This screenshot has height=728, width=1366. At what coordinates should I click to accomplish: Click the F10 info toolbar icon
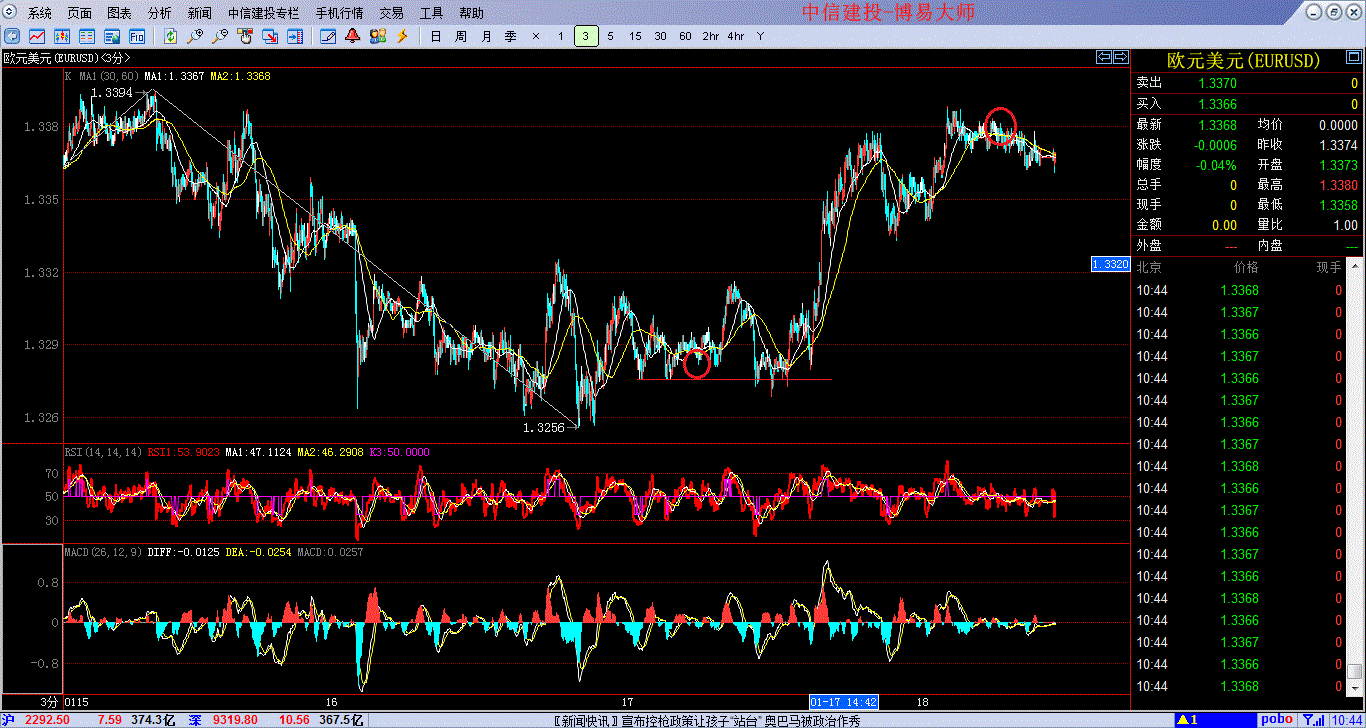tap(136, 36)
